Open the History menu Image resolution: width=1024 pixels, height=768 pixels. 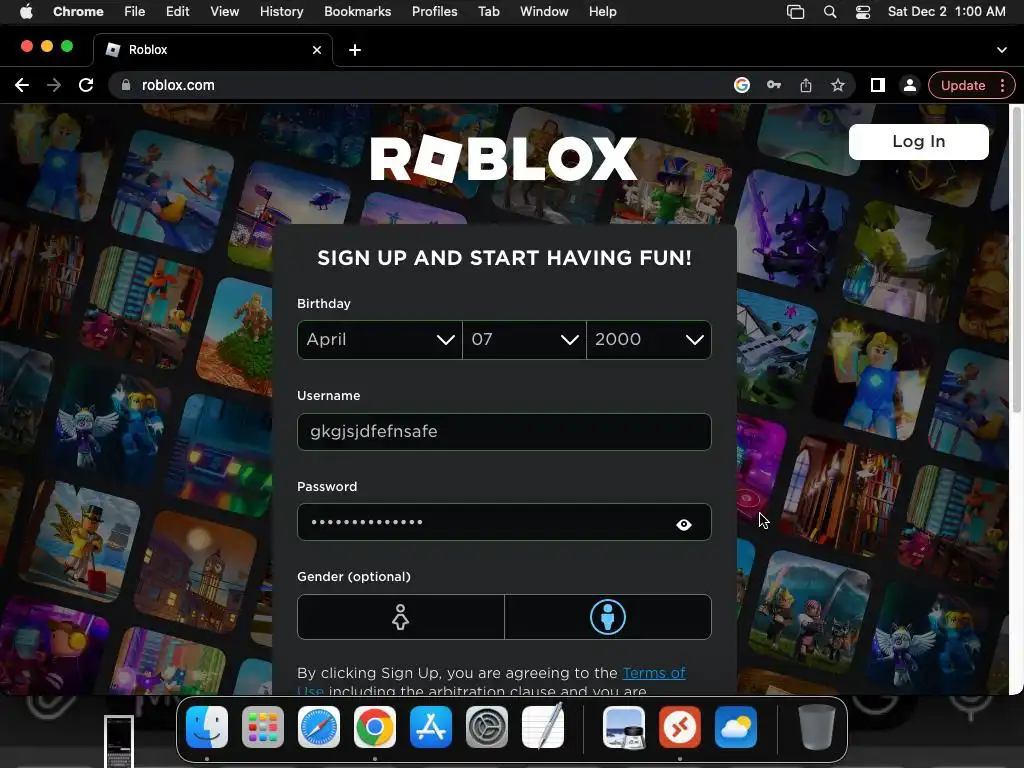(281, 12)
